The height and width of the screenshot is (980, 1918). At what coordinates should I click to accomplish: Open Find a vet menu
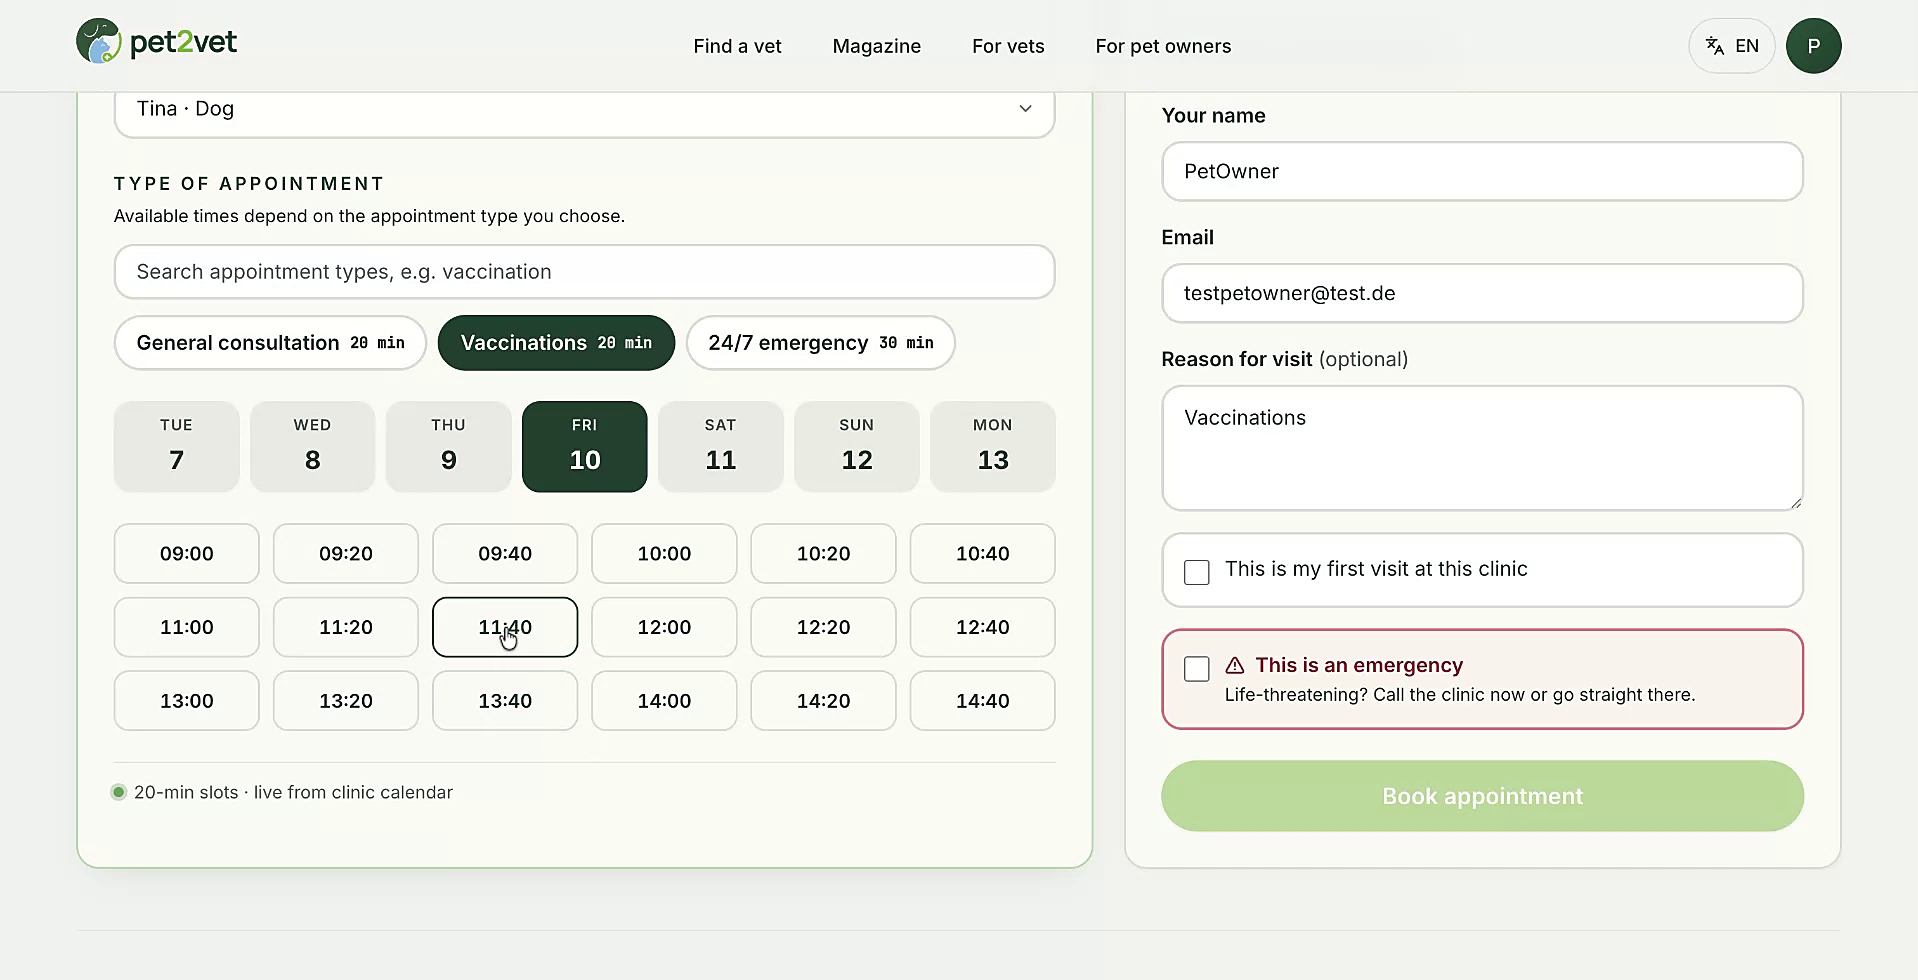[x=737, y=46]
